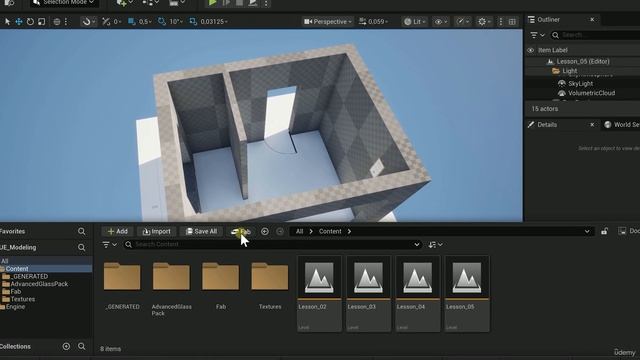This screenshot has height=360, width=640.
Task: Search Collections magnifier icon
Action: 82,347
